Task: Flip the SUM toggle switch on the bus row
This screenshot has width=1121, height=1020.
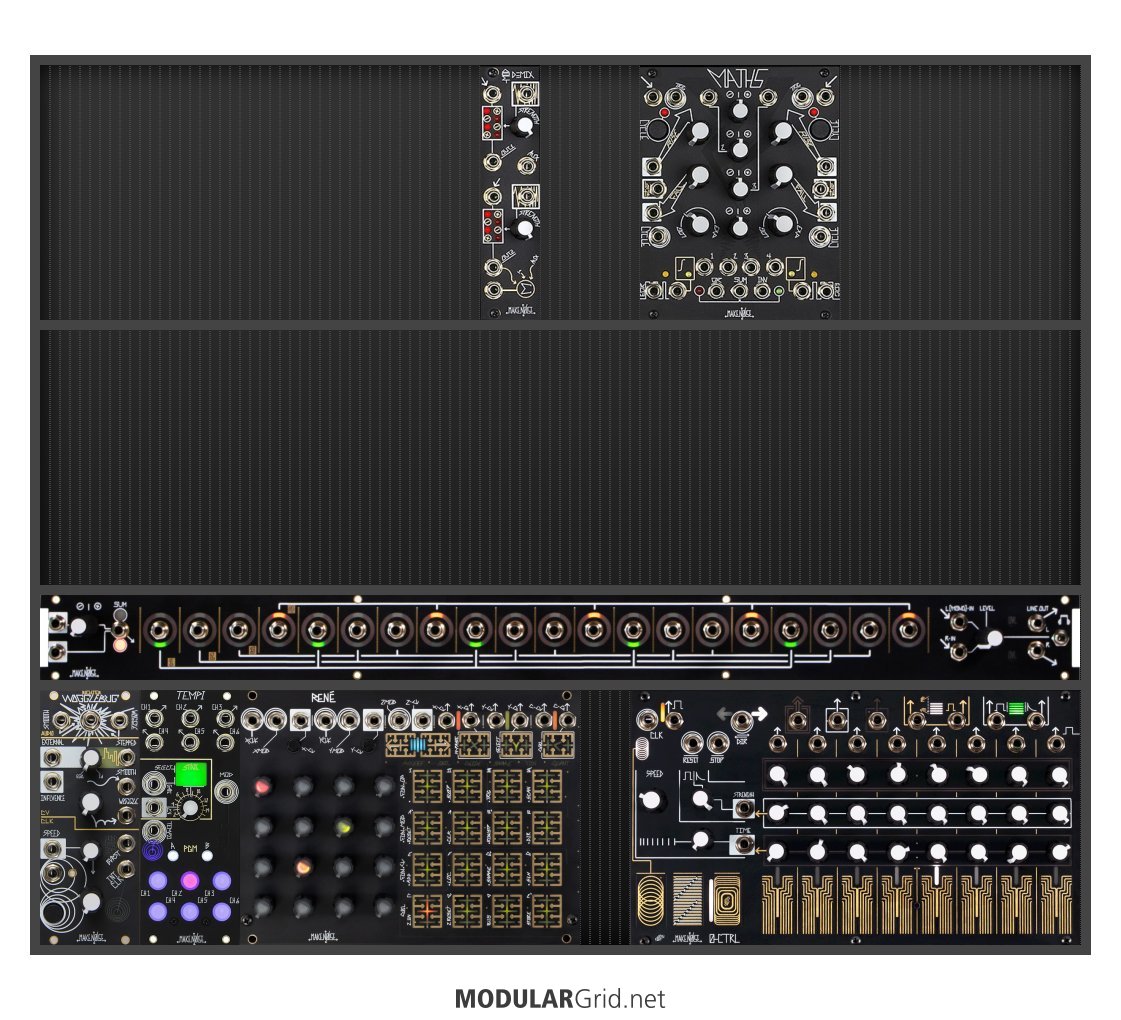Action: click(x=120, y=630)
